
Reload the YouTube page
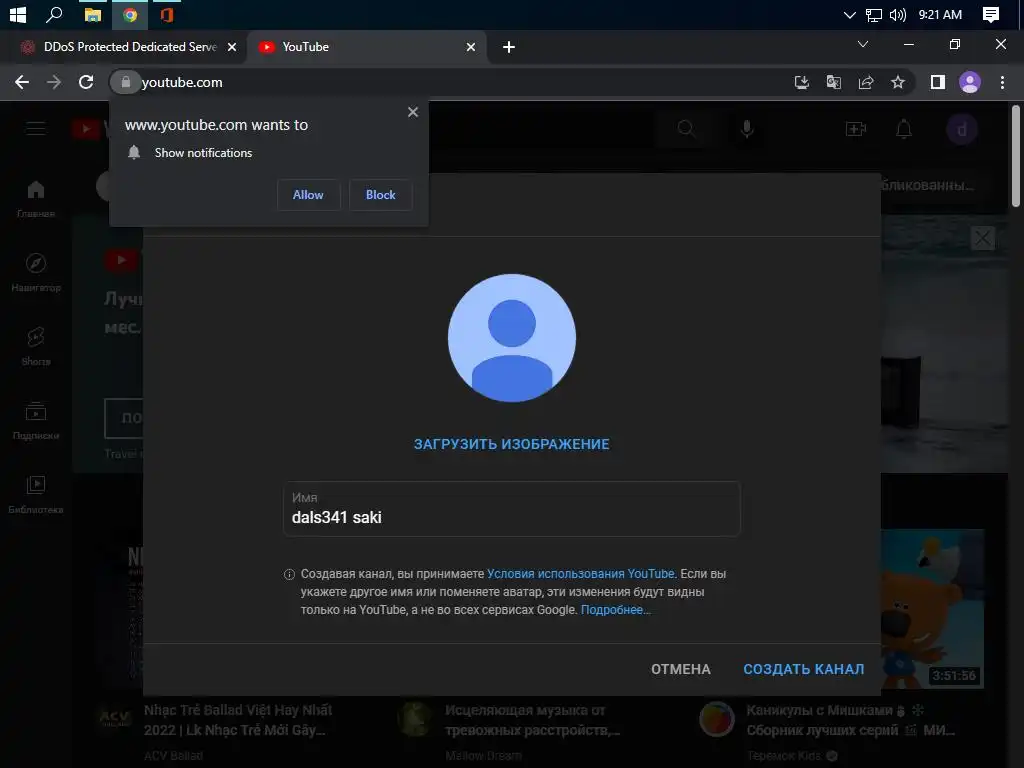pyautogui.click(x=86, y=82)
